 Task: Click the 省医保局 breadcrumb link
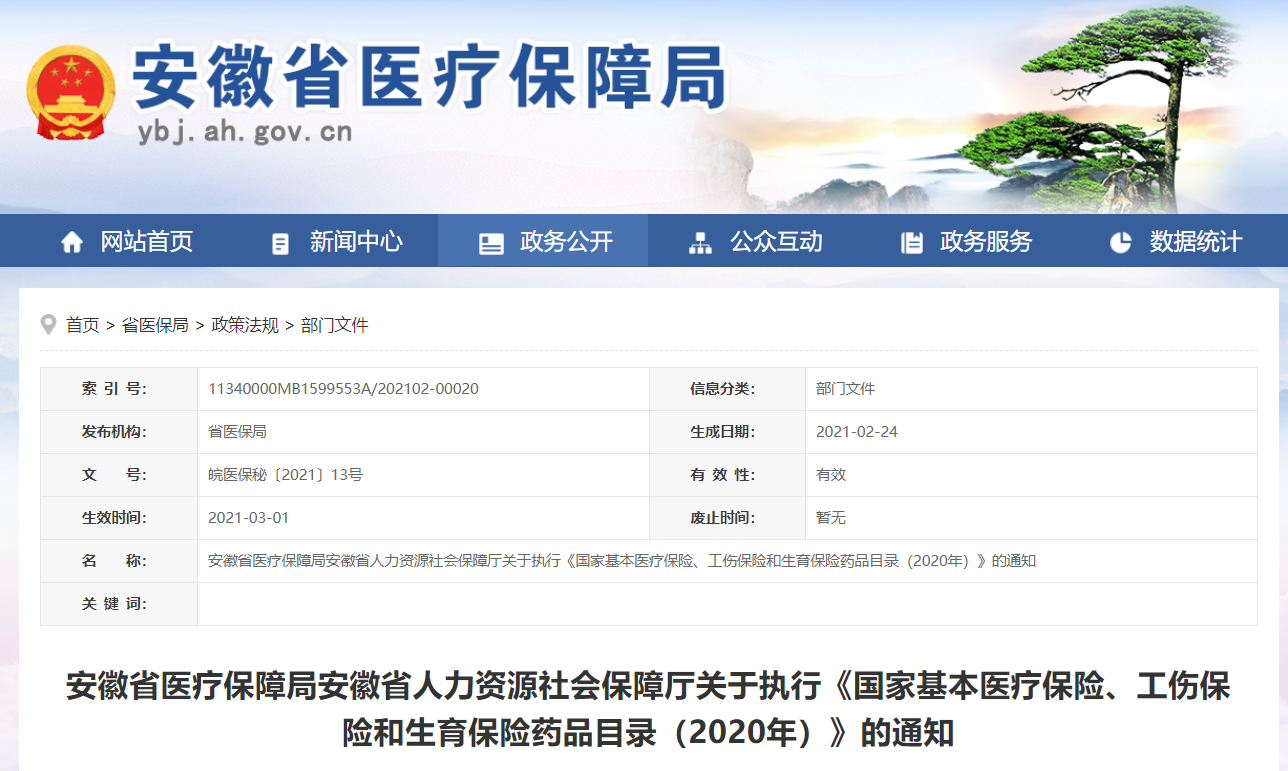[155, 325]
